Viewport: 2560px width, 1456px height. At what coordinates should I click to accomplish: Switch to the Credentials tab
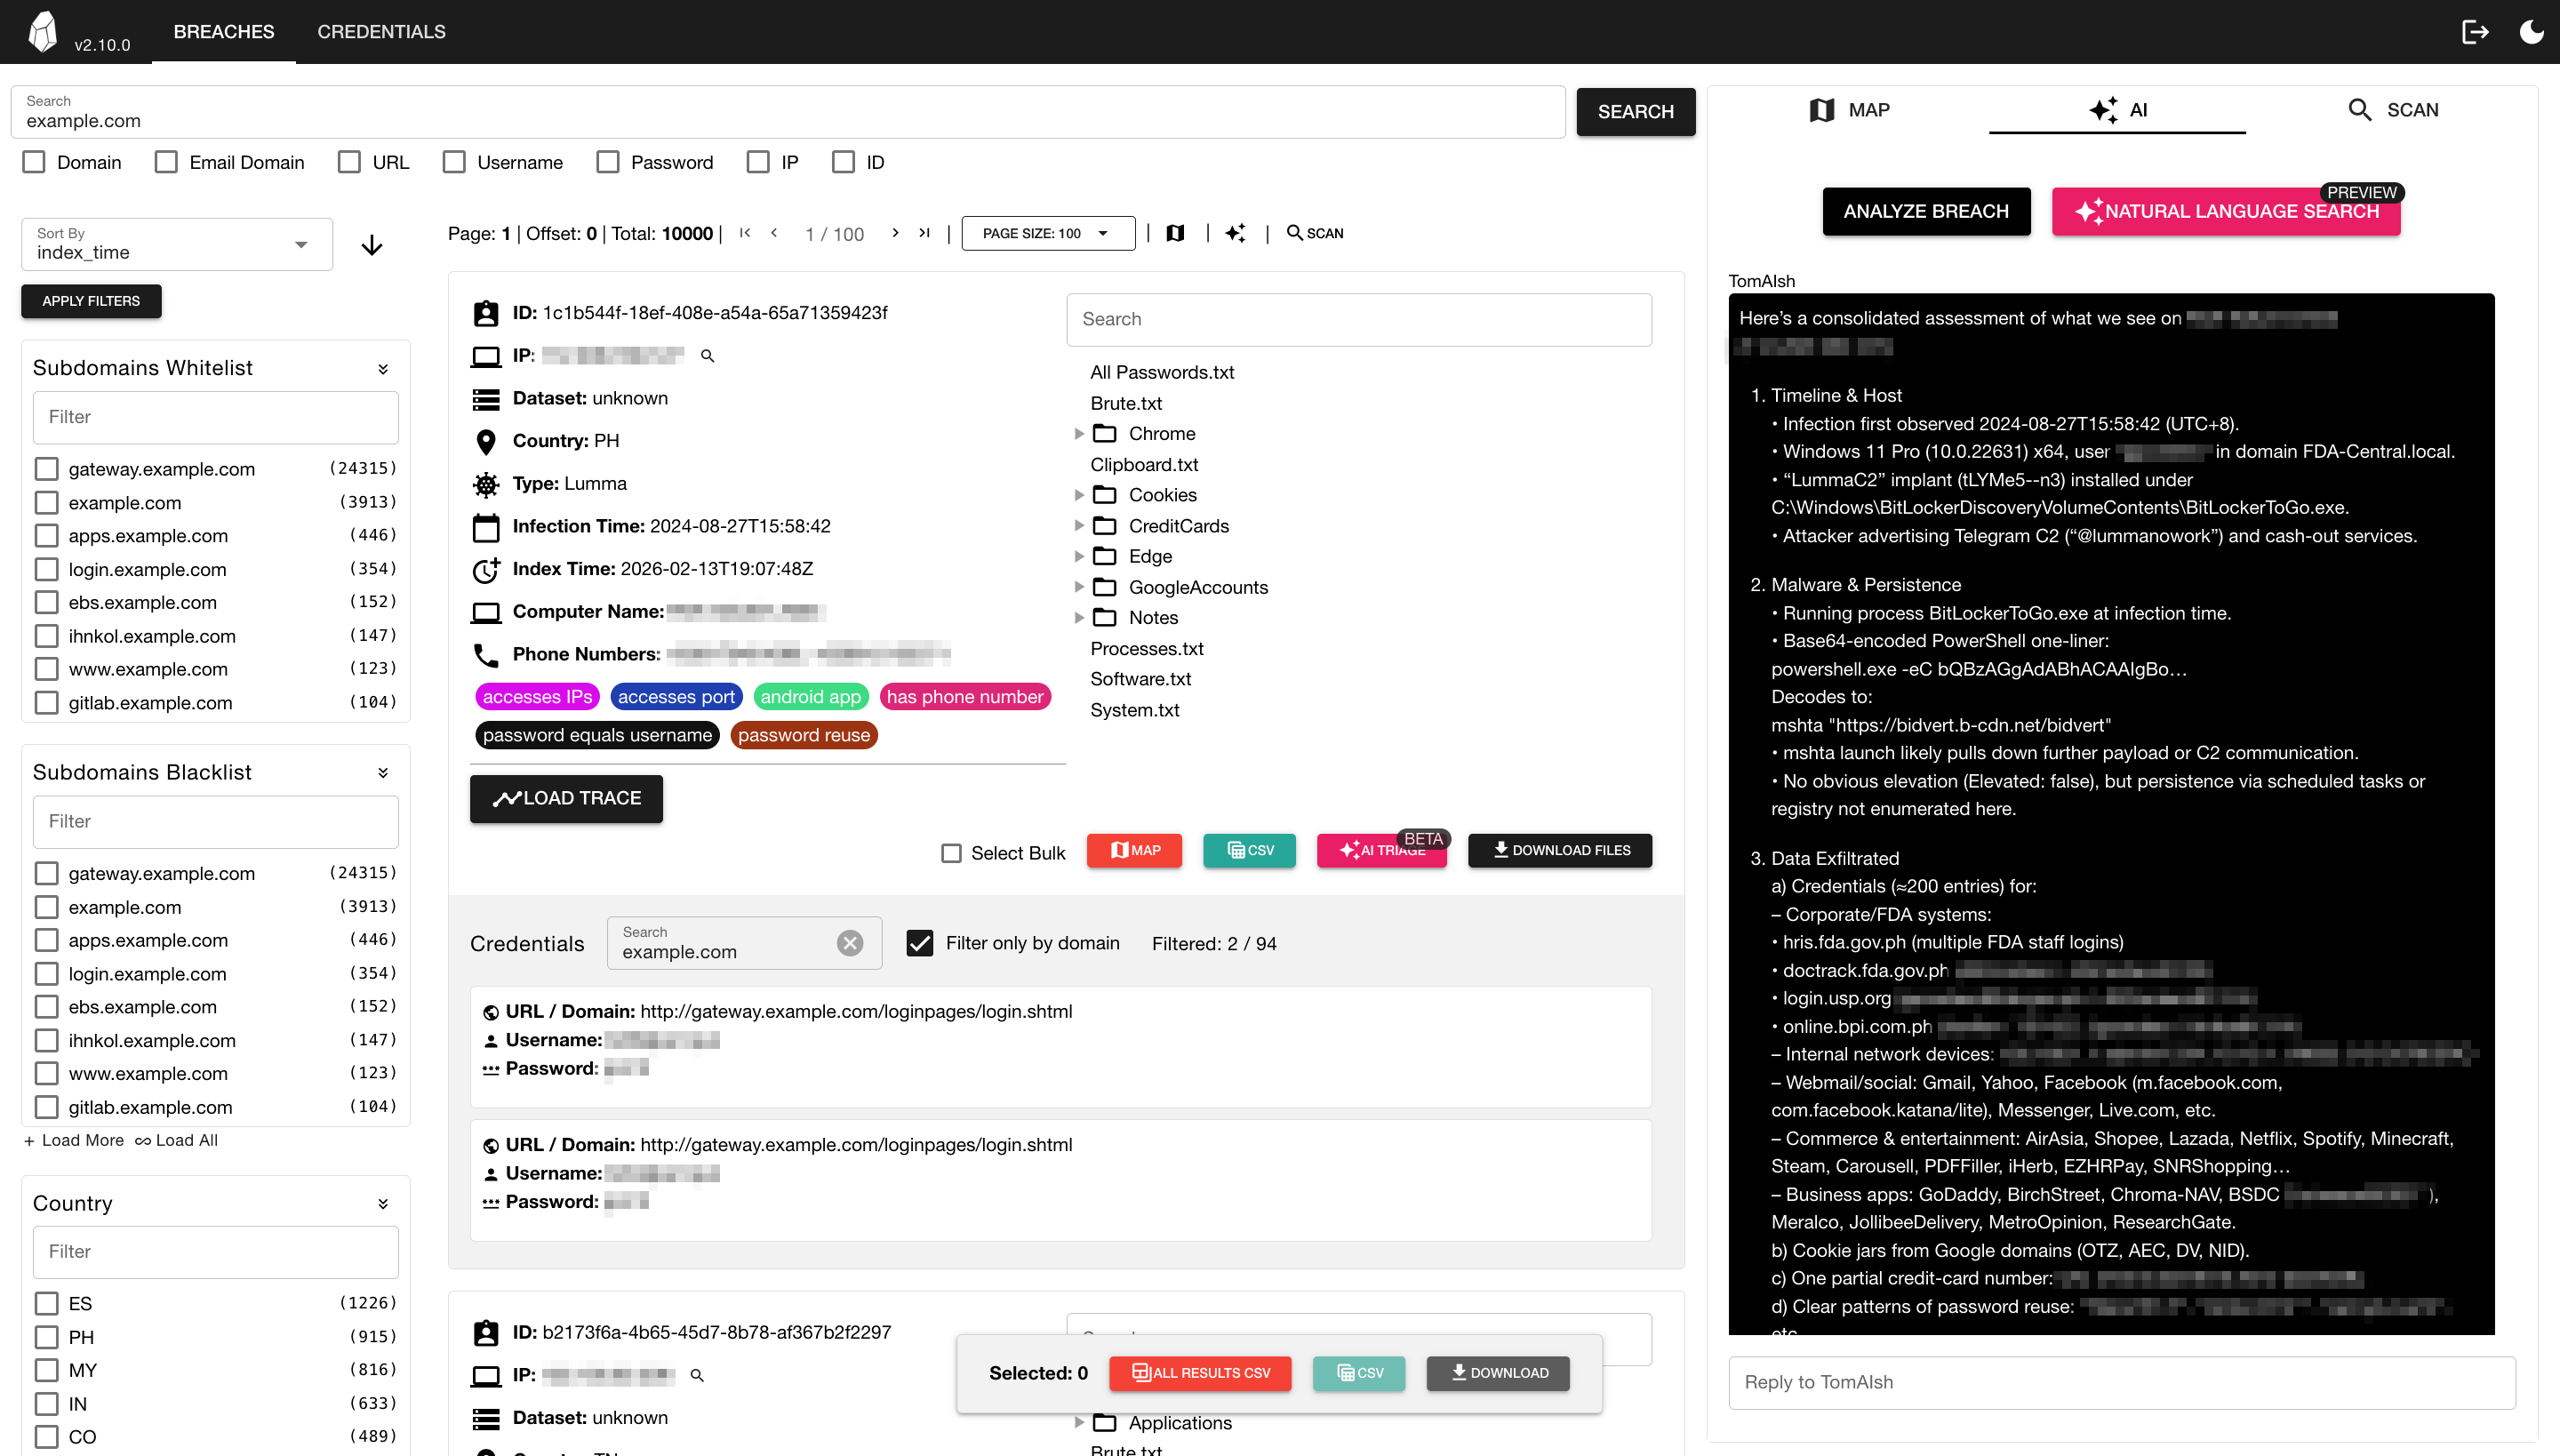[381, 32]
